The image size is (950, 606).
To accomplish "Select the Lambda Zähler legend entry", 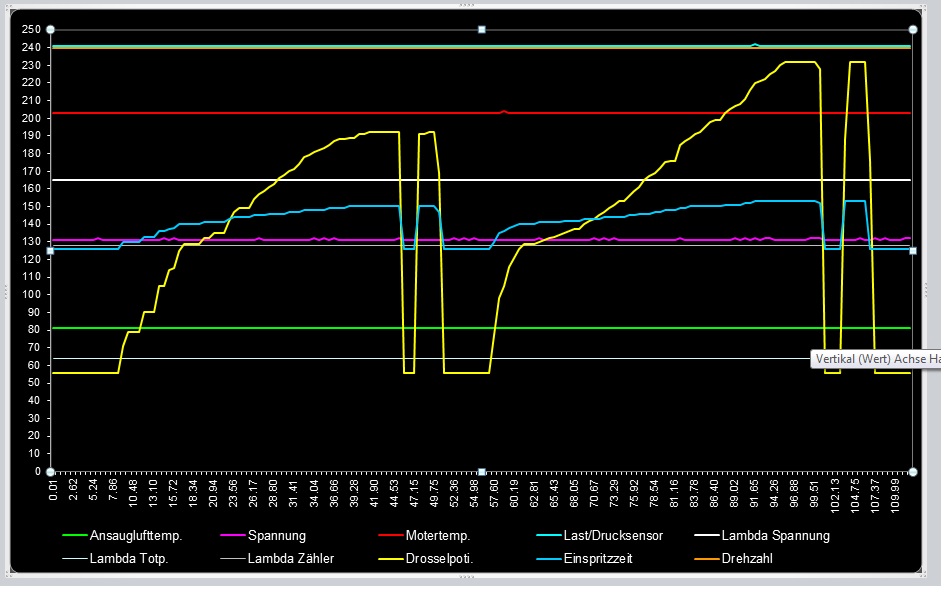I will pyautogui.click(x=291, y=558).
